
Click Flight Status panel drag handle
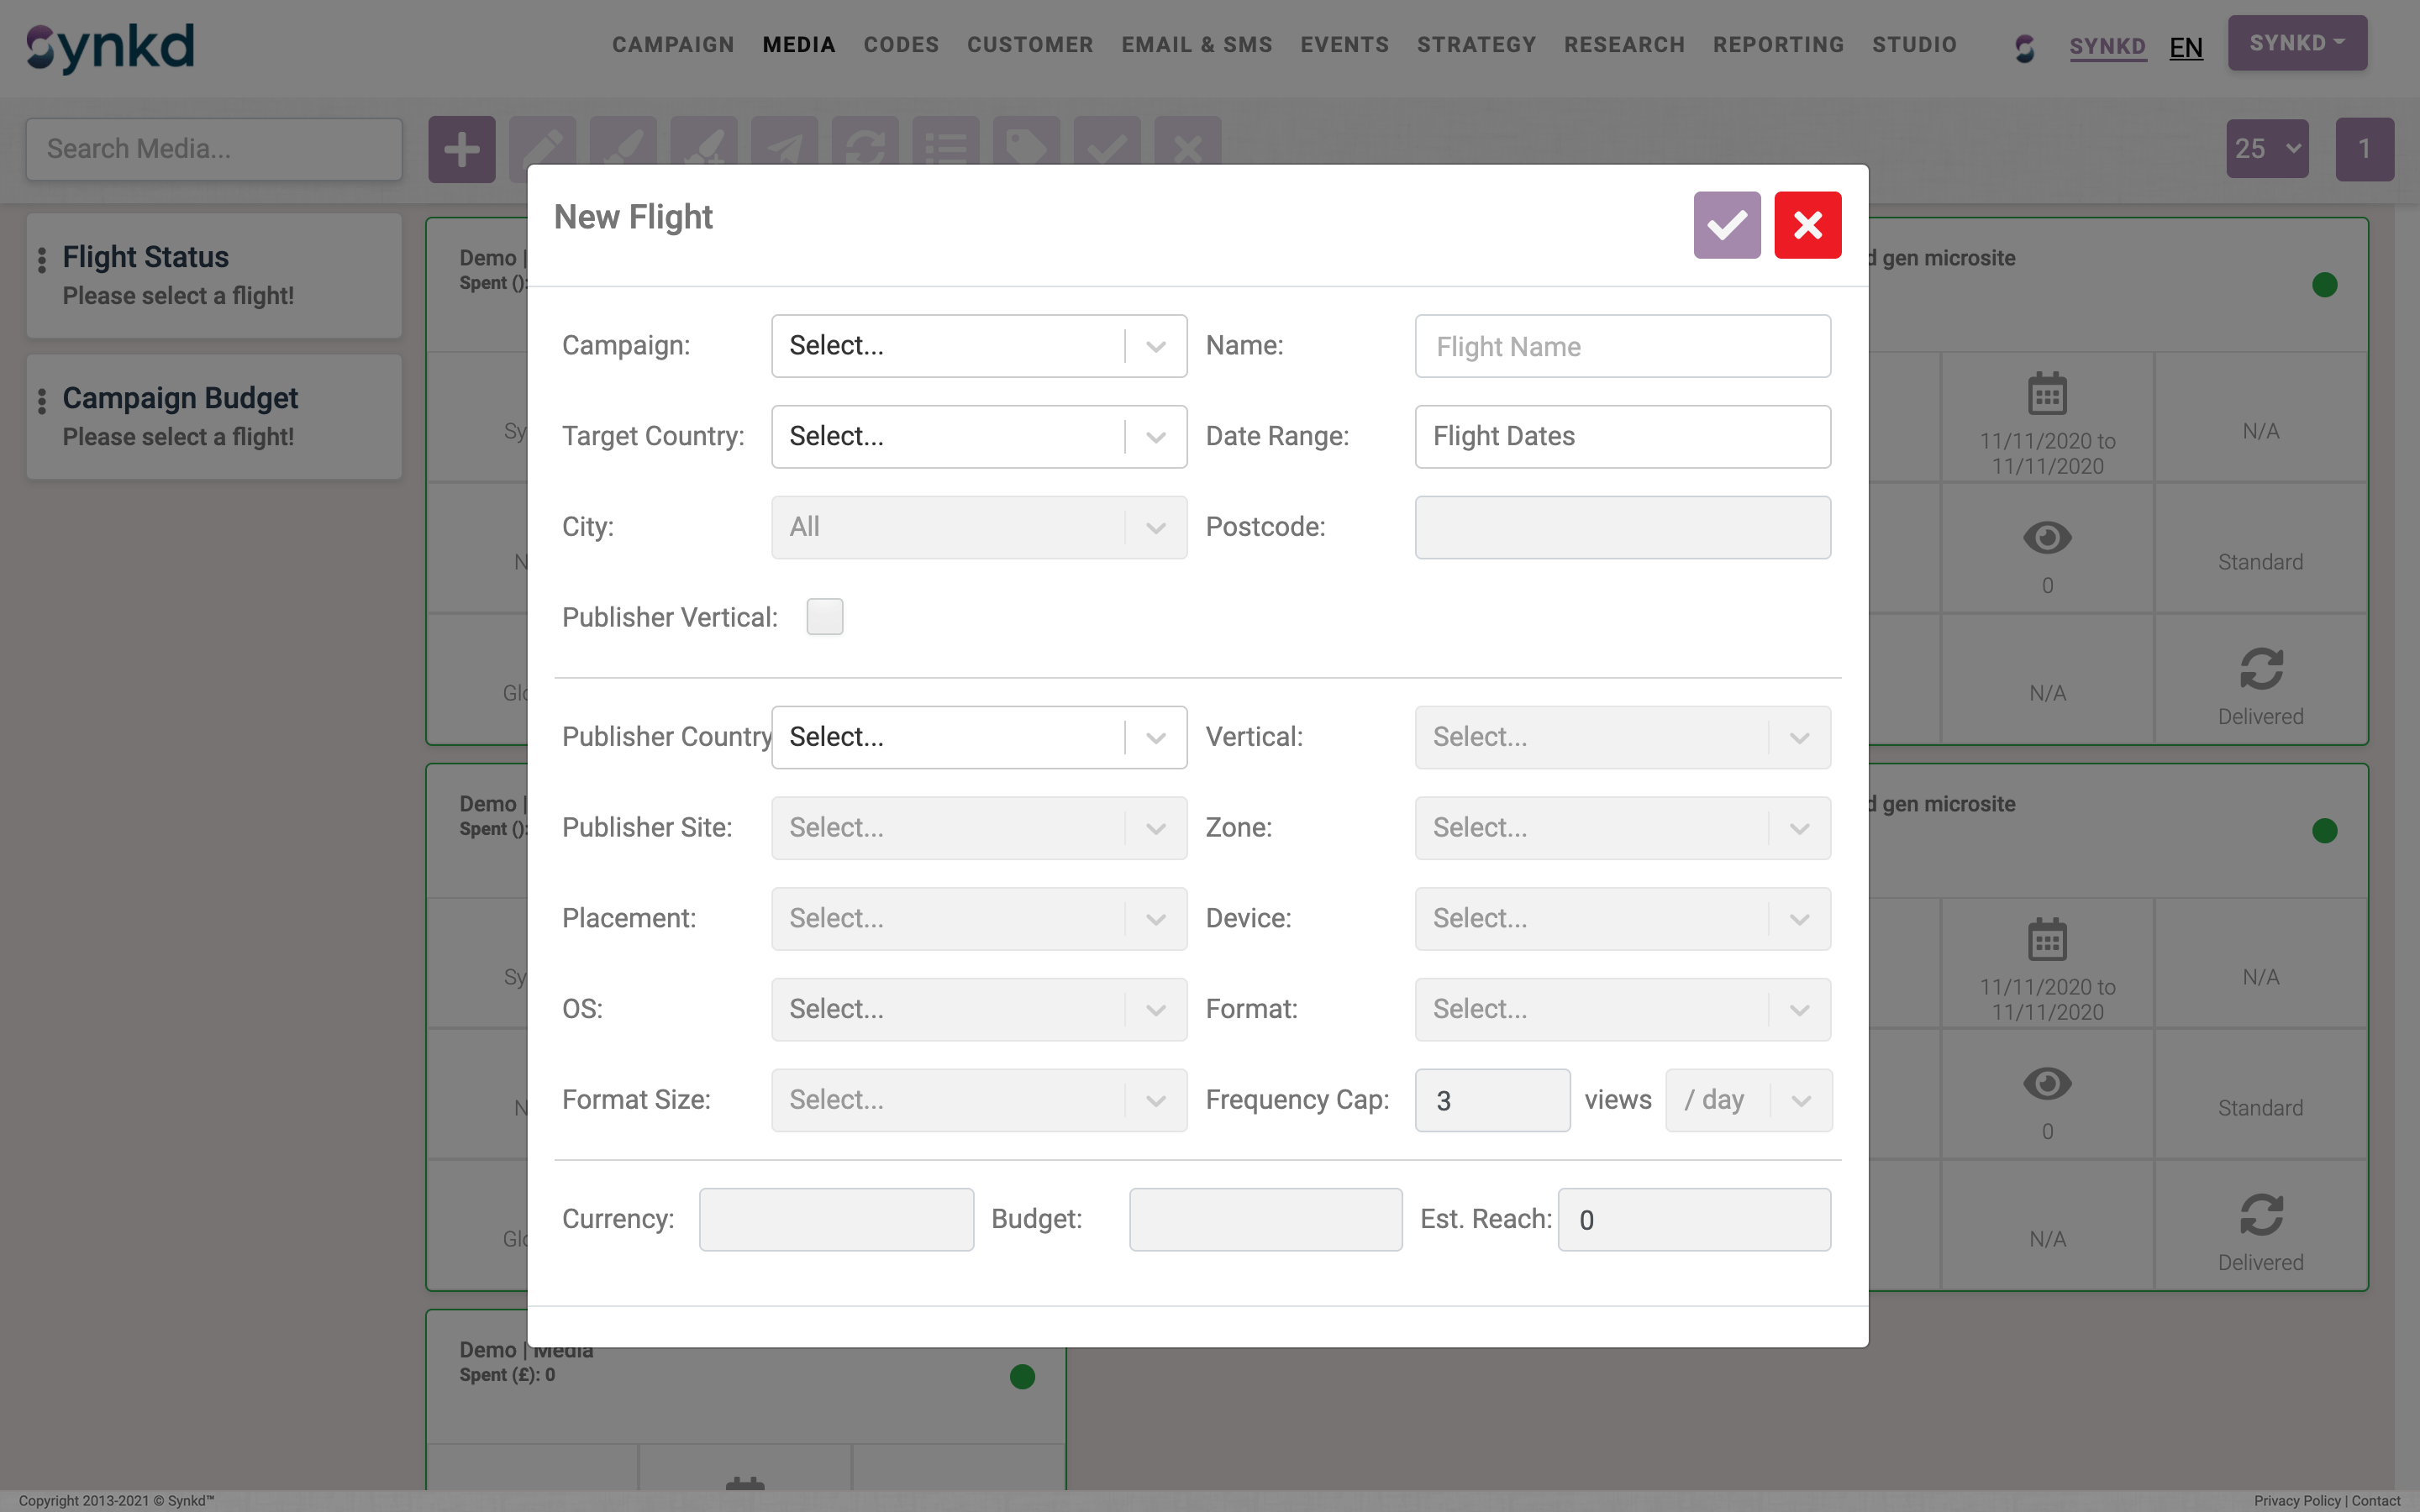pyautogui.click(x=42, y=260)
